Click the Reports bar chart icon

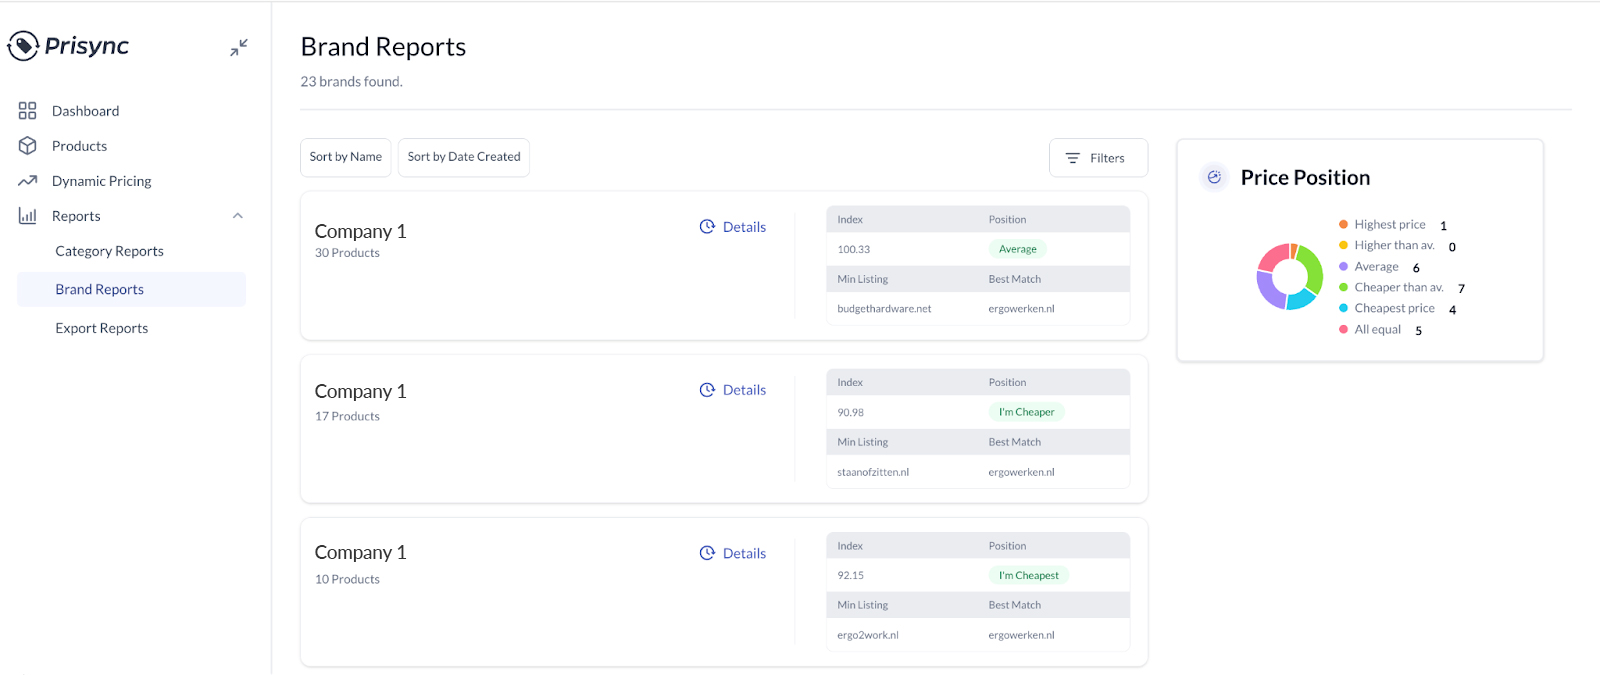point(28,216)
